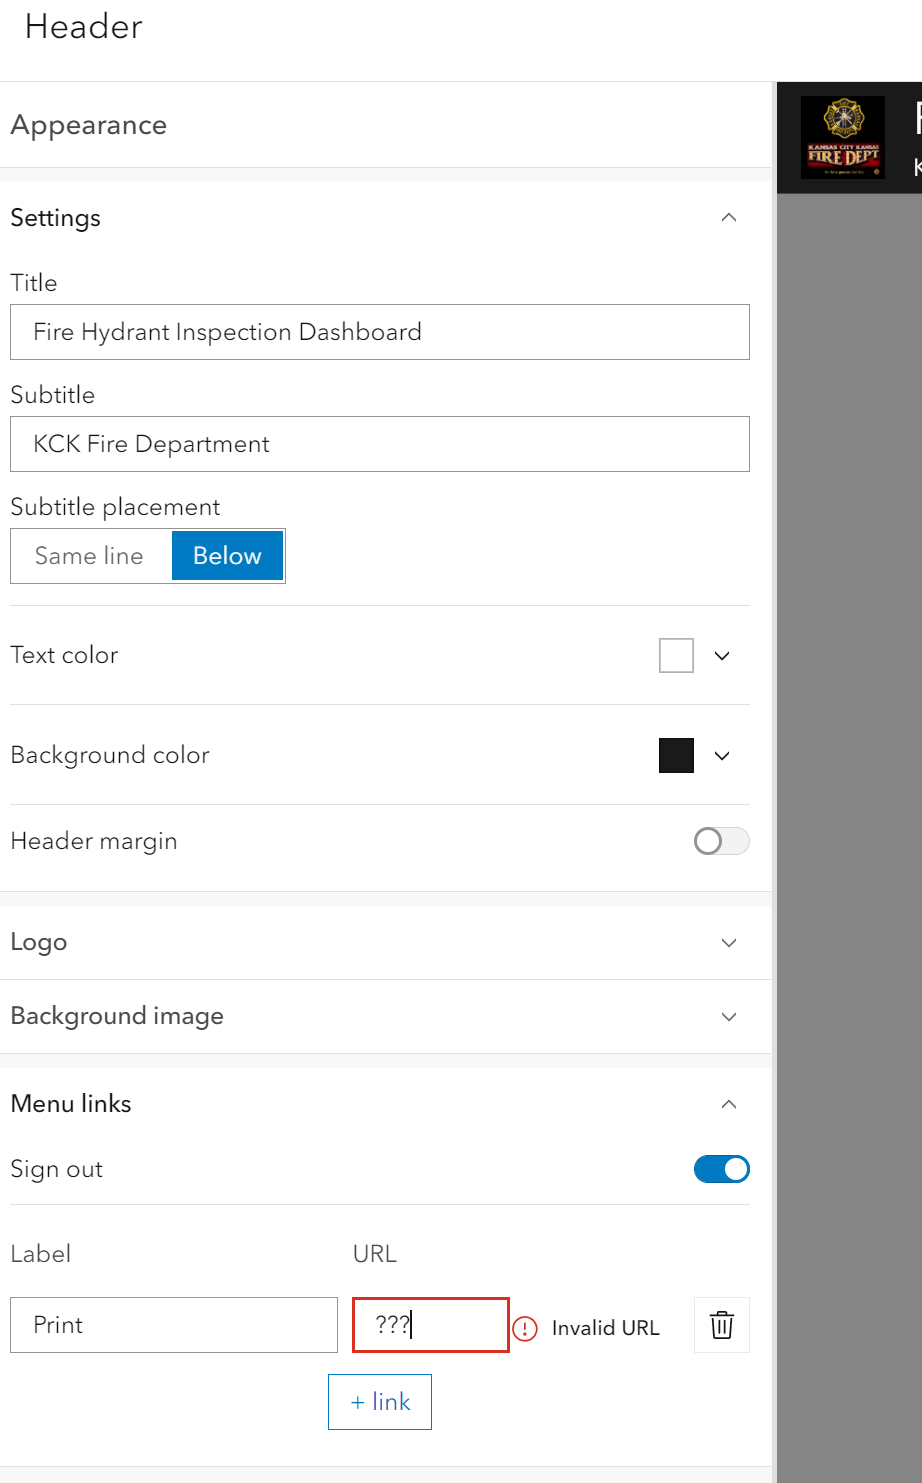The width and height of the screenshot is (922, 1483).
Task: Click the white Text color swatch
Action: click(x=676, y=655)
